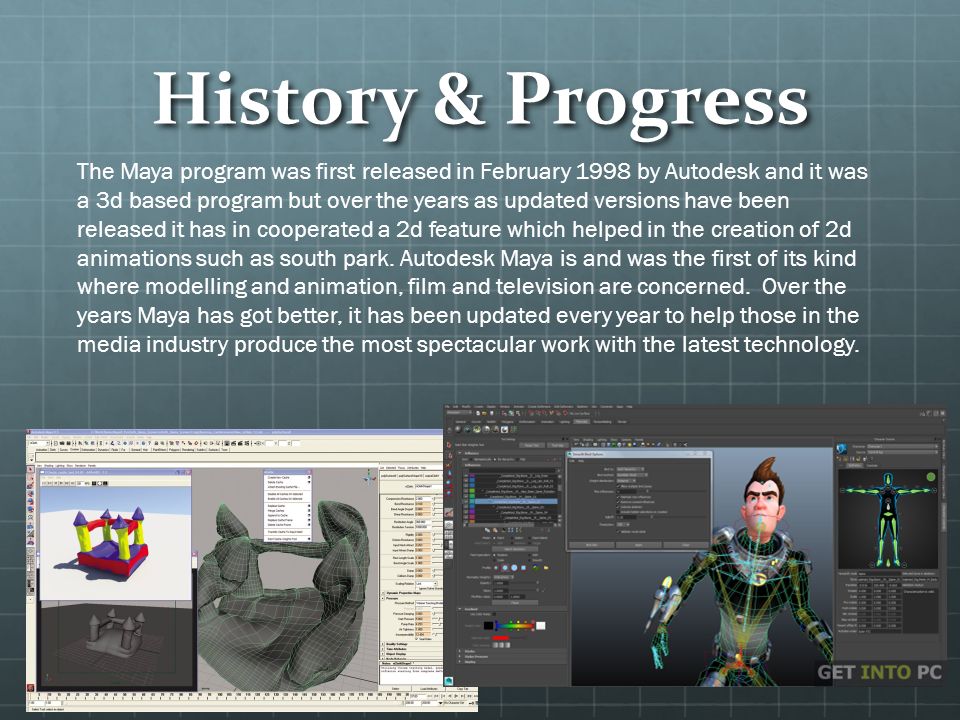
Task: Choose the folder browse icon in the Profile row
Action: pyautogui.click(x=546, y=568)
